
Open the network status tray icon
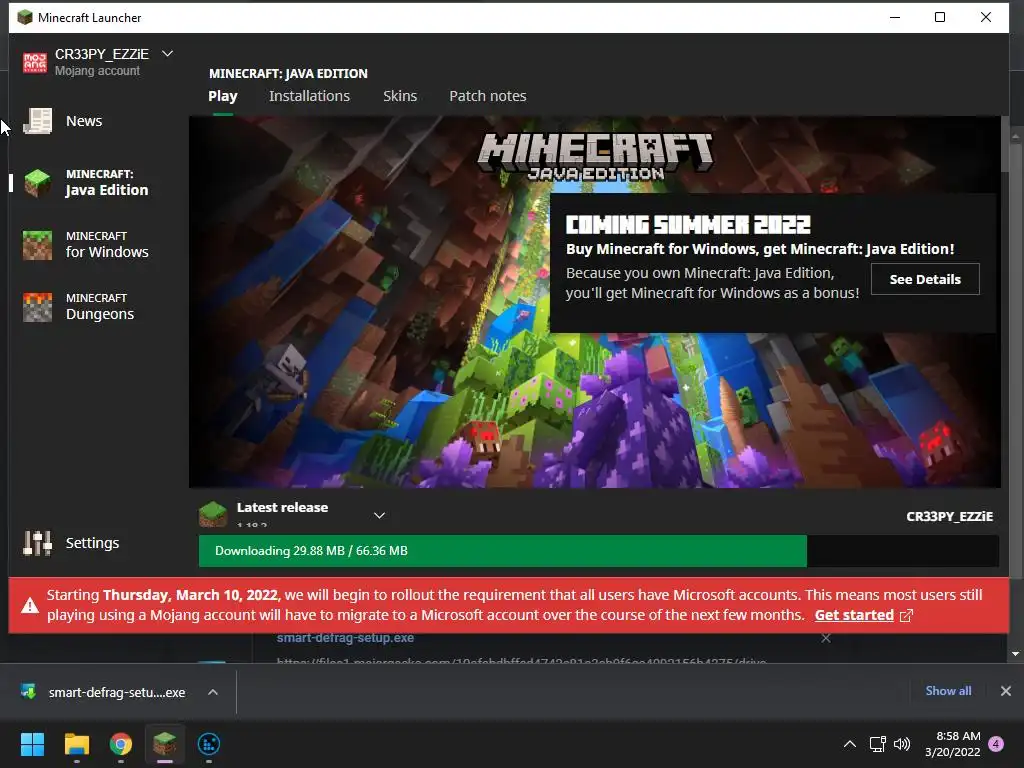click(x=877, y=744)
